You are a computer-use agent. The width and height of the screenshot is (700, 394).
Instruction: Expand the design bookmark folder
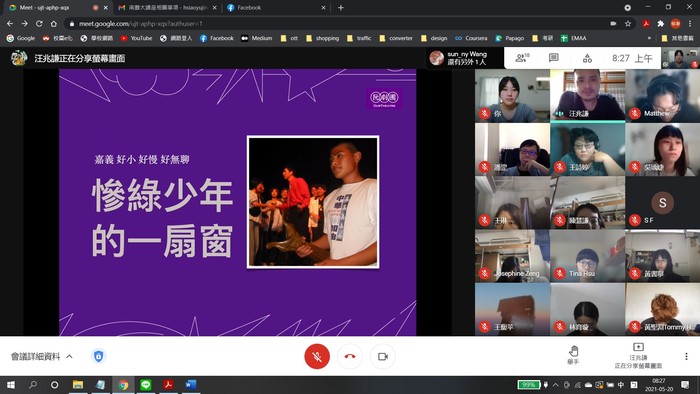point(434,38)
